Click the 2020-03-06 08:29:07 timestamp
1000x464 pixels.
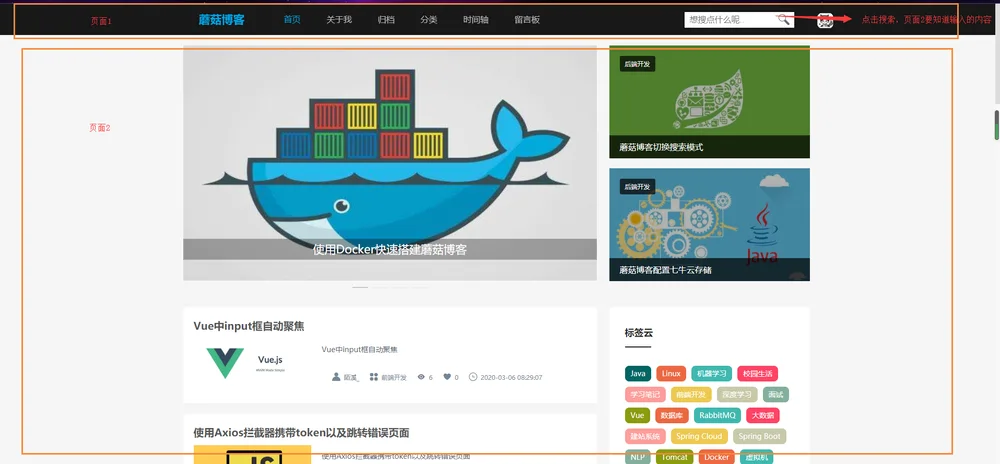(x=511, y=377)
